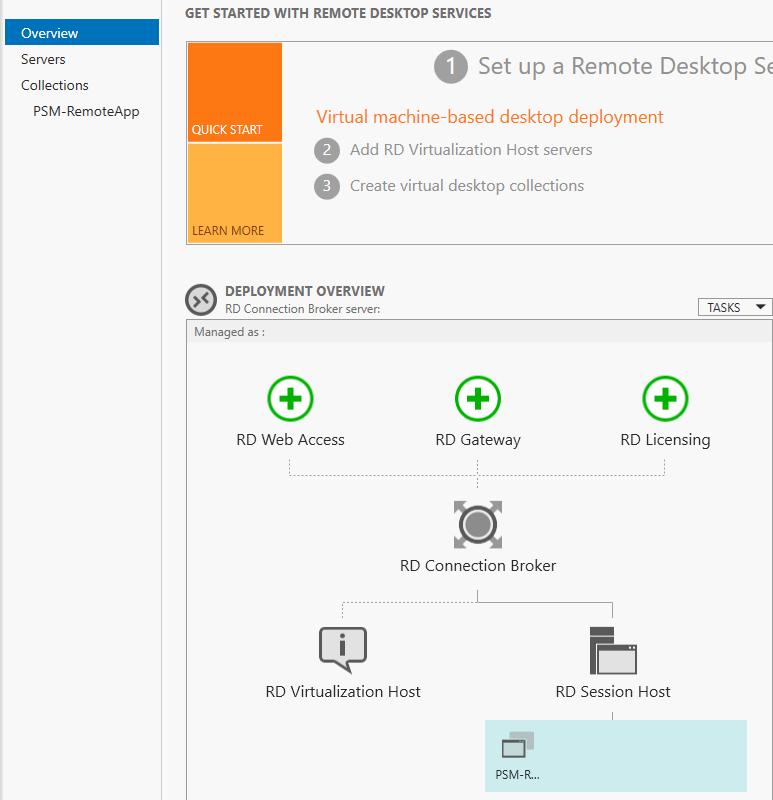Open the TASKS dropdown menu
The image size is (773, 800).
pos(735,307)
